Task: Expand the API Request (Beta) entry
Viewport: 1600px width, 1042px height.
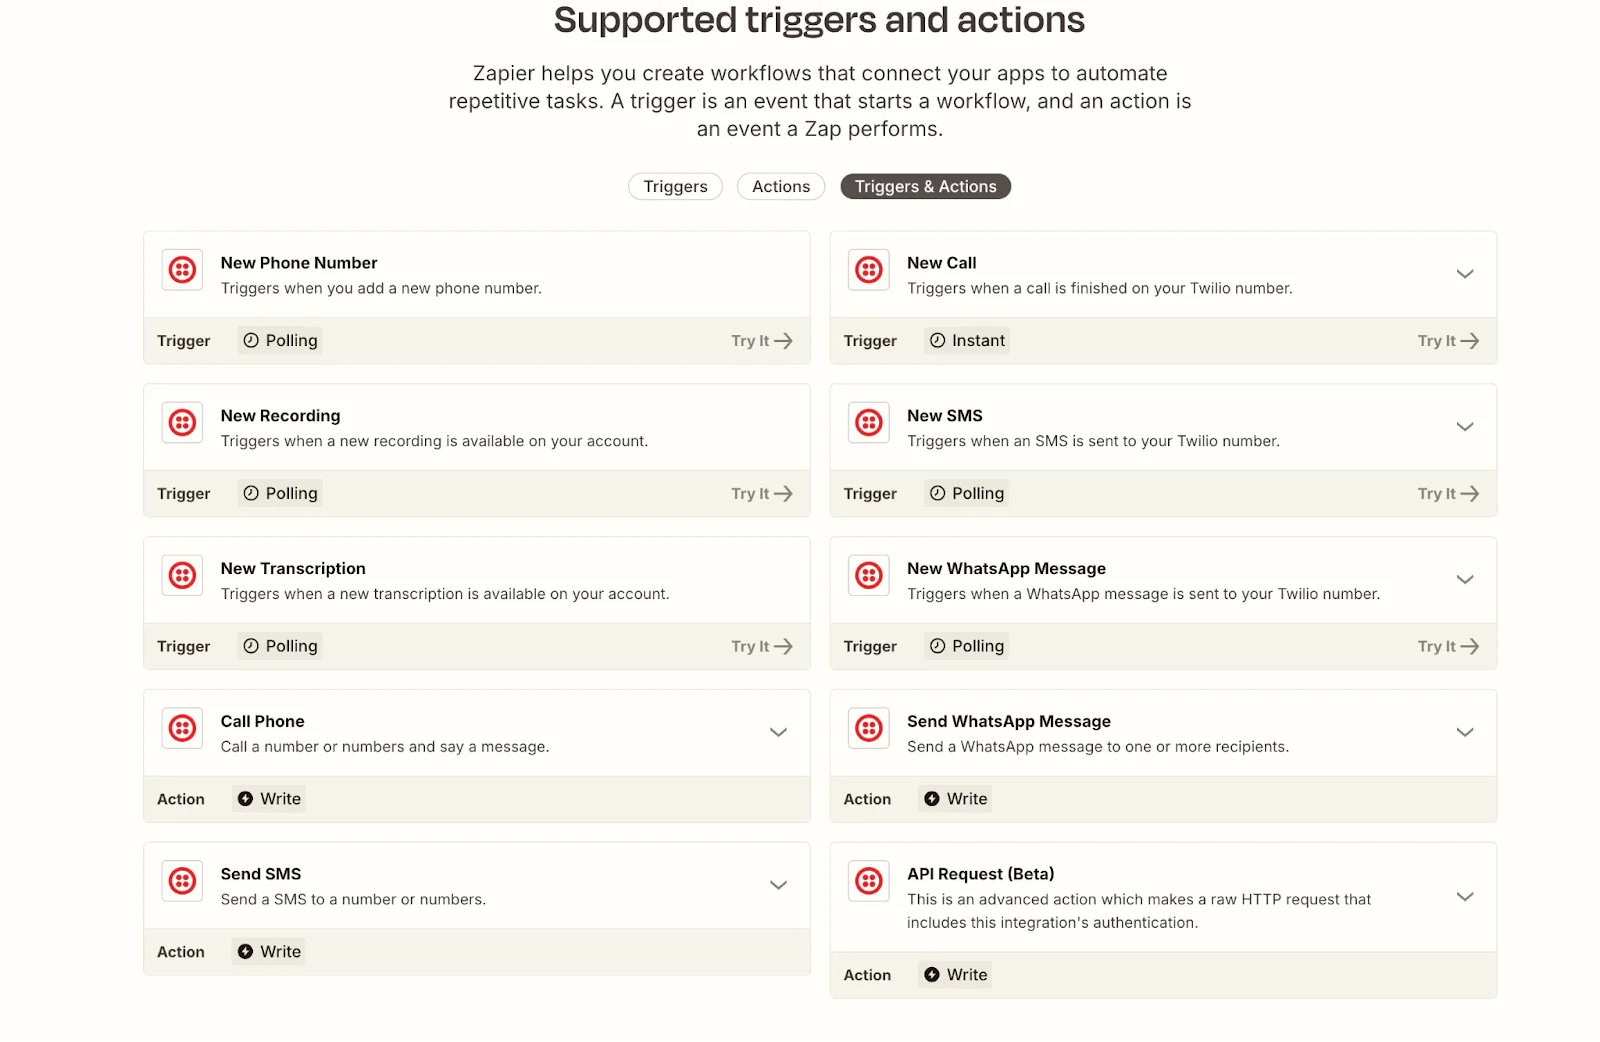Action: tap(1465, 896)
